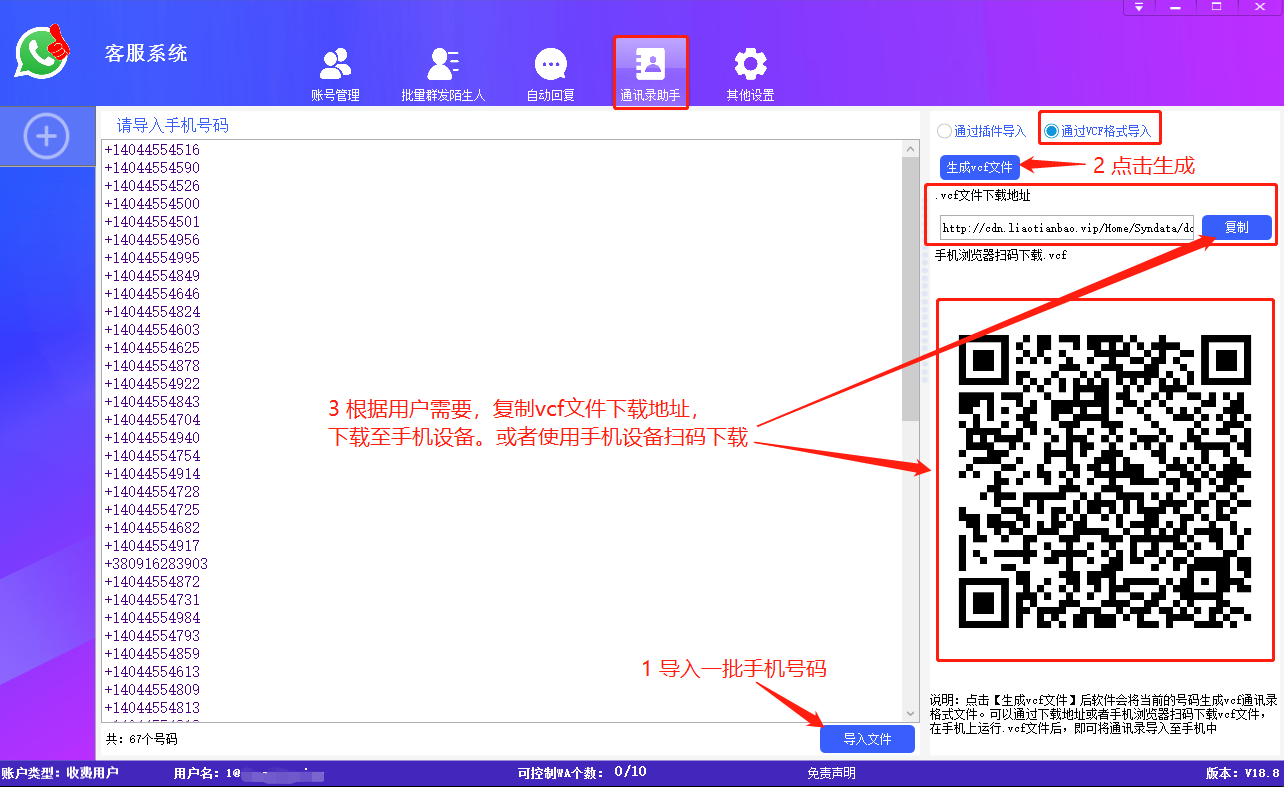Open the 自动回复 auto reply section

[551, 75]
